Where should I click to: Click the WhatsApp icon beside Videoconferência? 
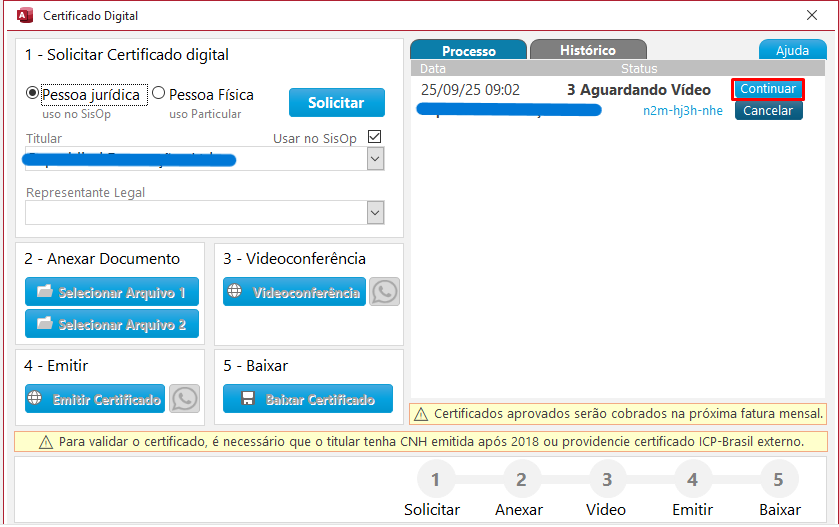click(384, 292)
